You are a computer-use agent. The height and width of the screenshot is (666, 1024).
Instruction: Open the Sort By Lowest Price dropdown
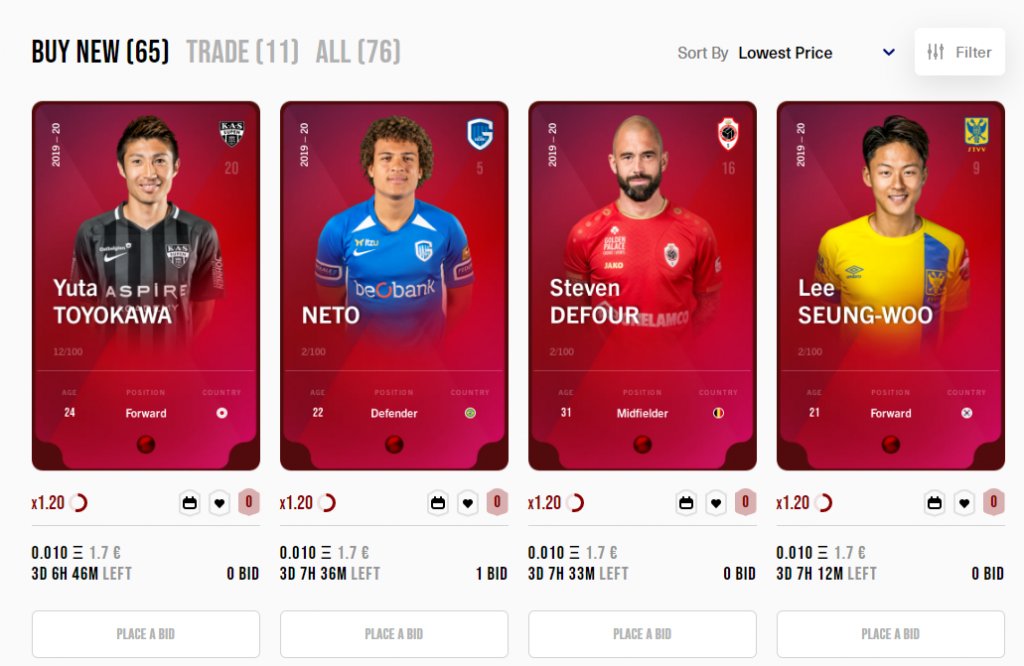coord(786,52)
